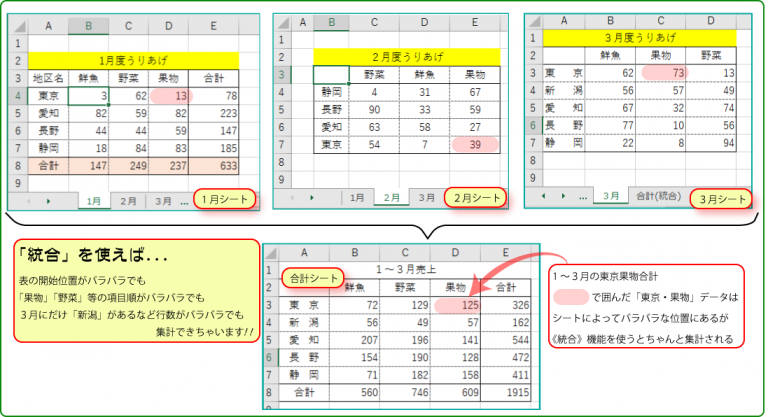The height and width of the screenshot is (417, 768).
Task: Click the cell containing 90 in the 2月 sheet
Action: 374,109
